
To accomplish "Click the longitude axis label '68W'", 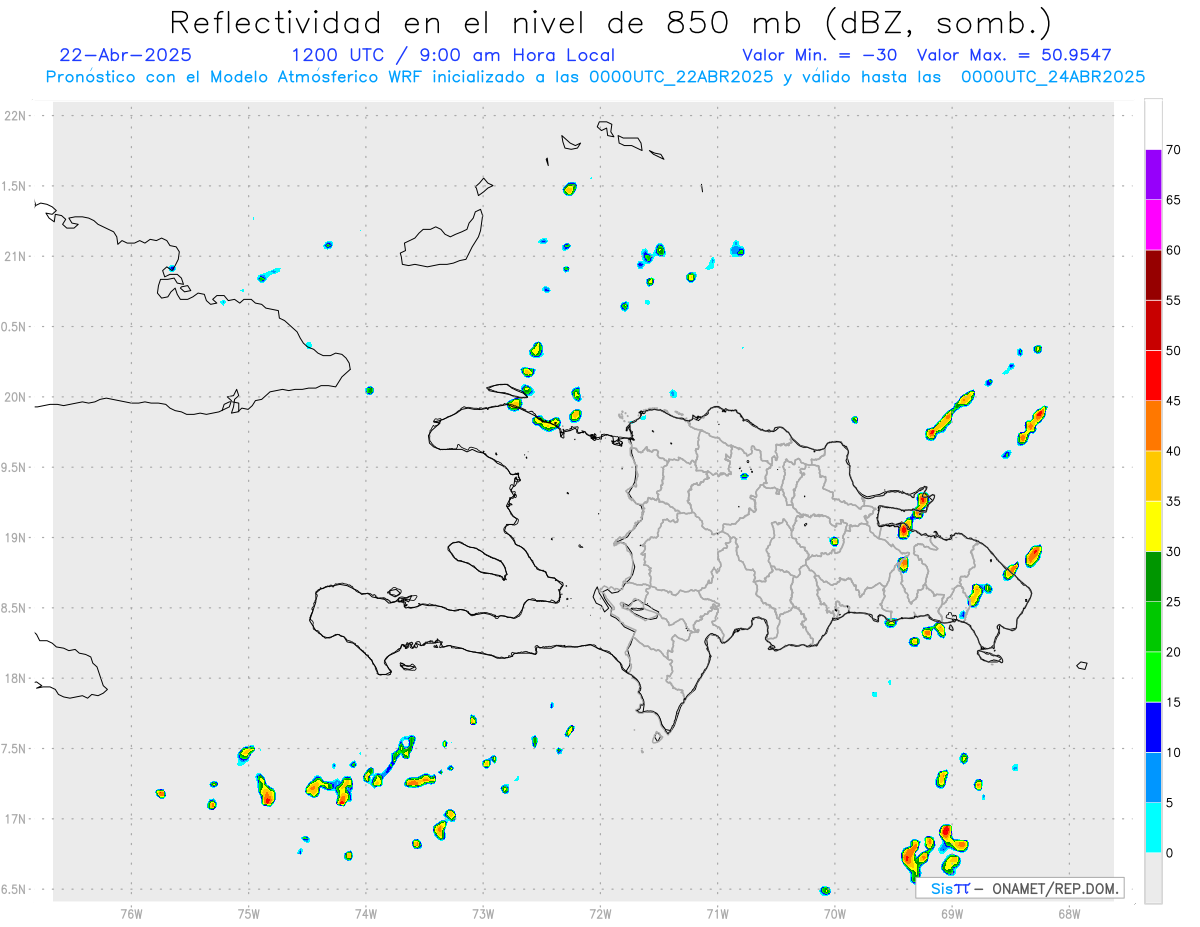I will (x=1069, y=914).
